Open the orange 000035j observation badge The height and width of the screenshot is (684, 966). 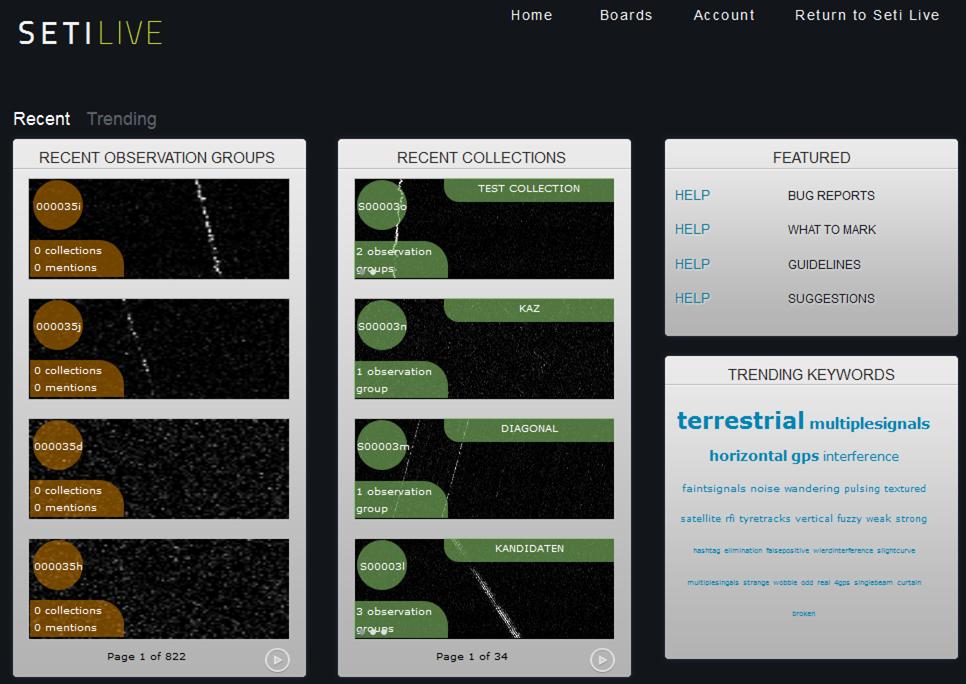point(58,326)
